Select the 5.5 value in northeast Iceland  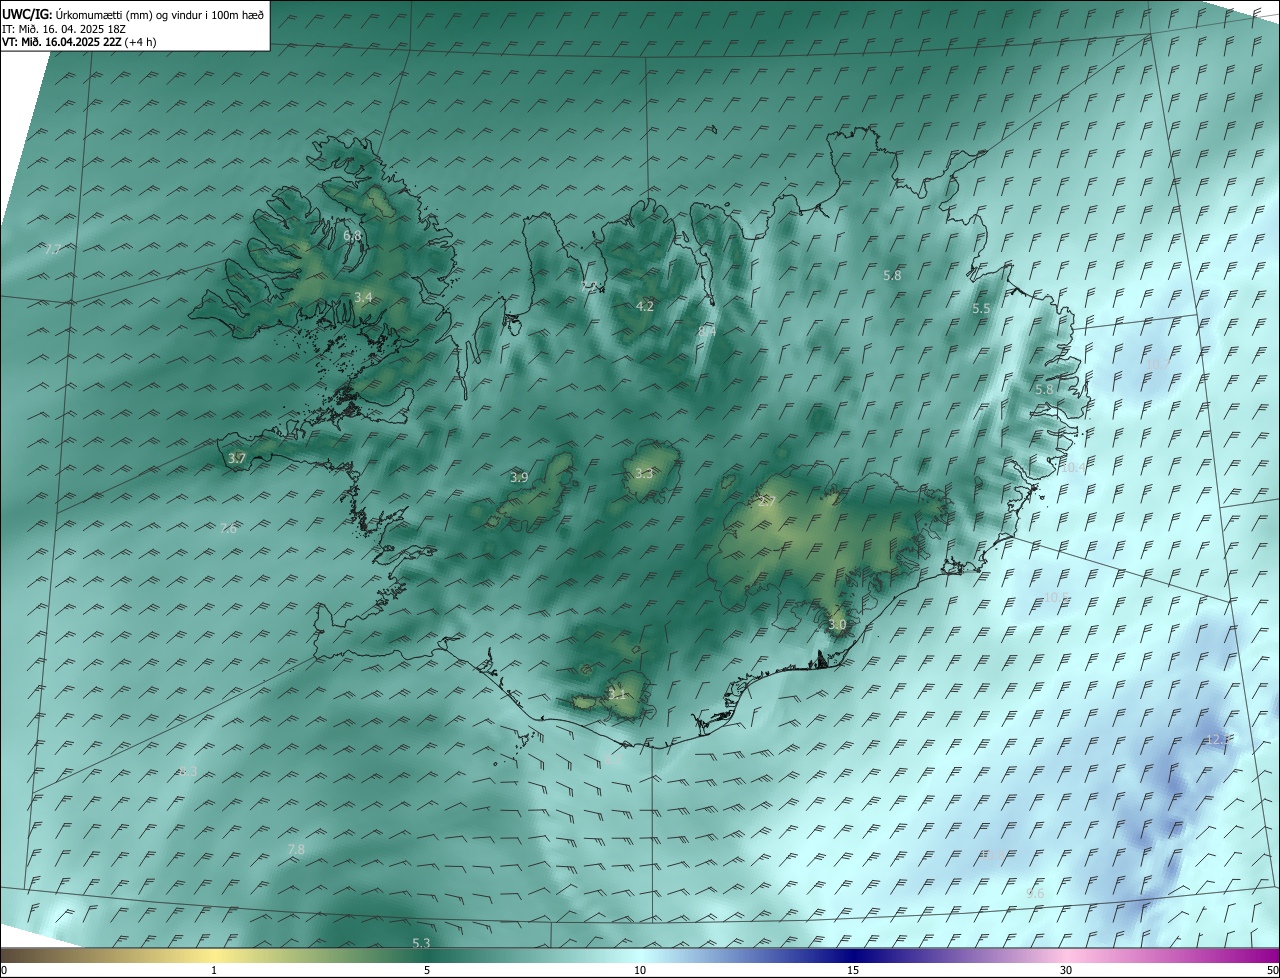coord(981,309)
